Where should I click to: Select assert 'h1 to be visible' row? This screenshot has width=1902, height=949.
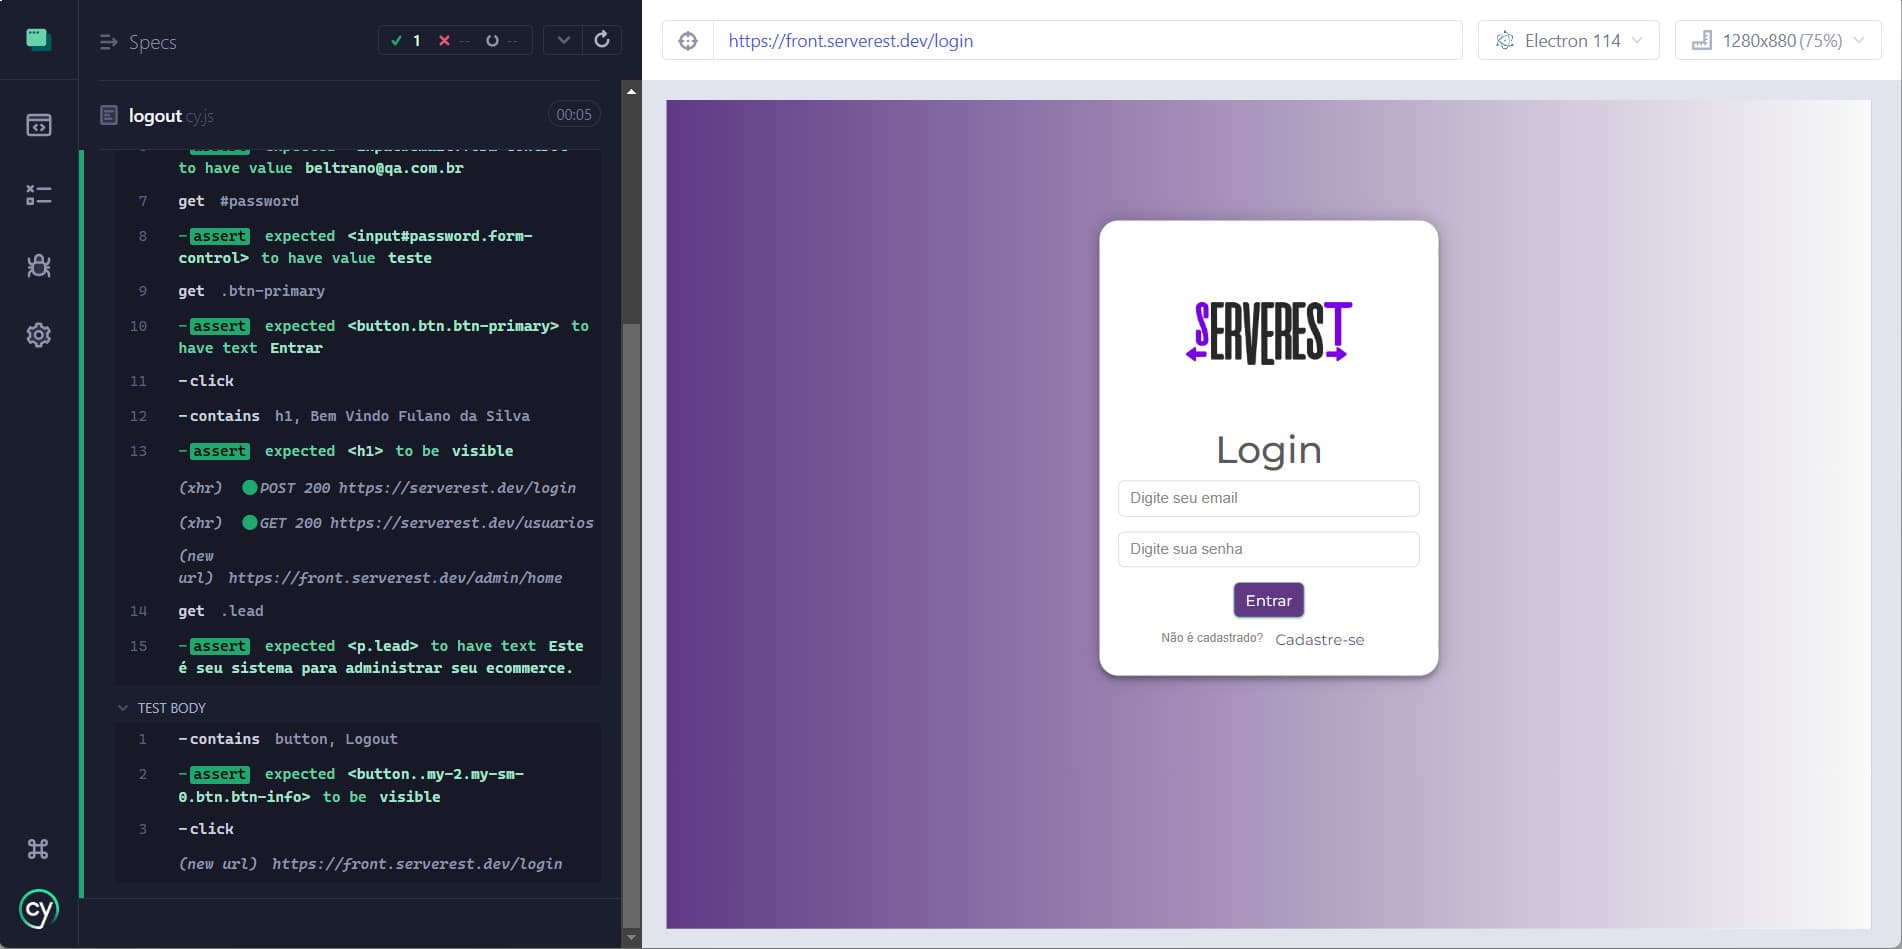(358, 451)
